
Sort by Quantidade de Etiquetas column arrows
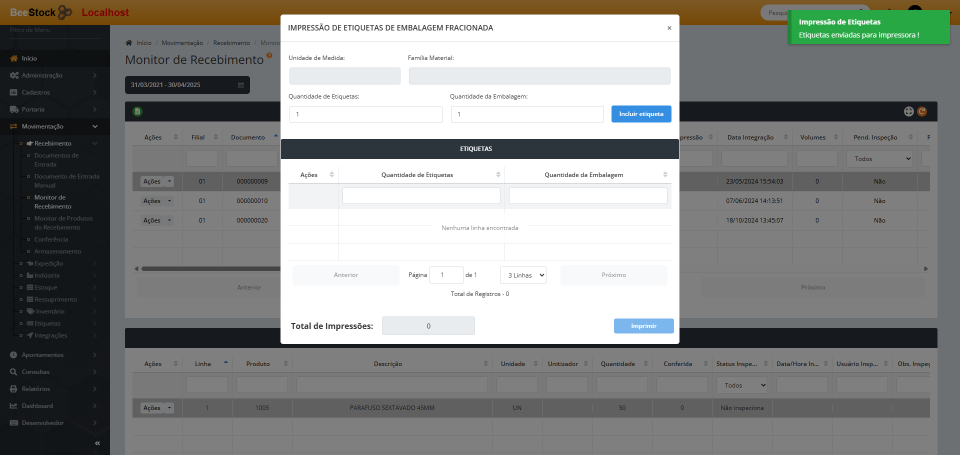click(x=497, y=175)
